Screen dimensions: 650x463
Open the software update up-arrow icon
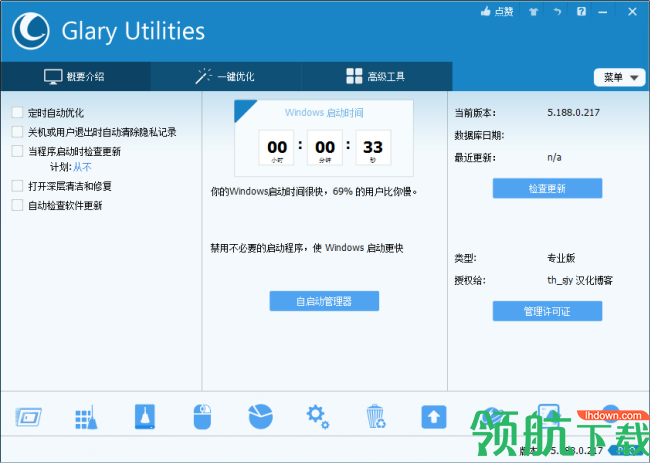point(434,417)
